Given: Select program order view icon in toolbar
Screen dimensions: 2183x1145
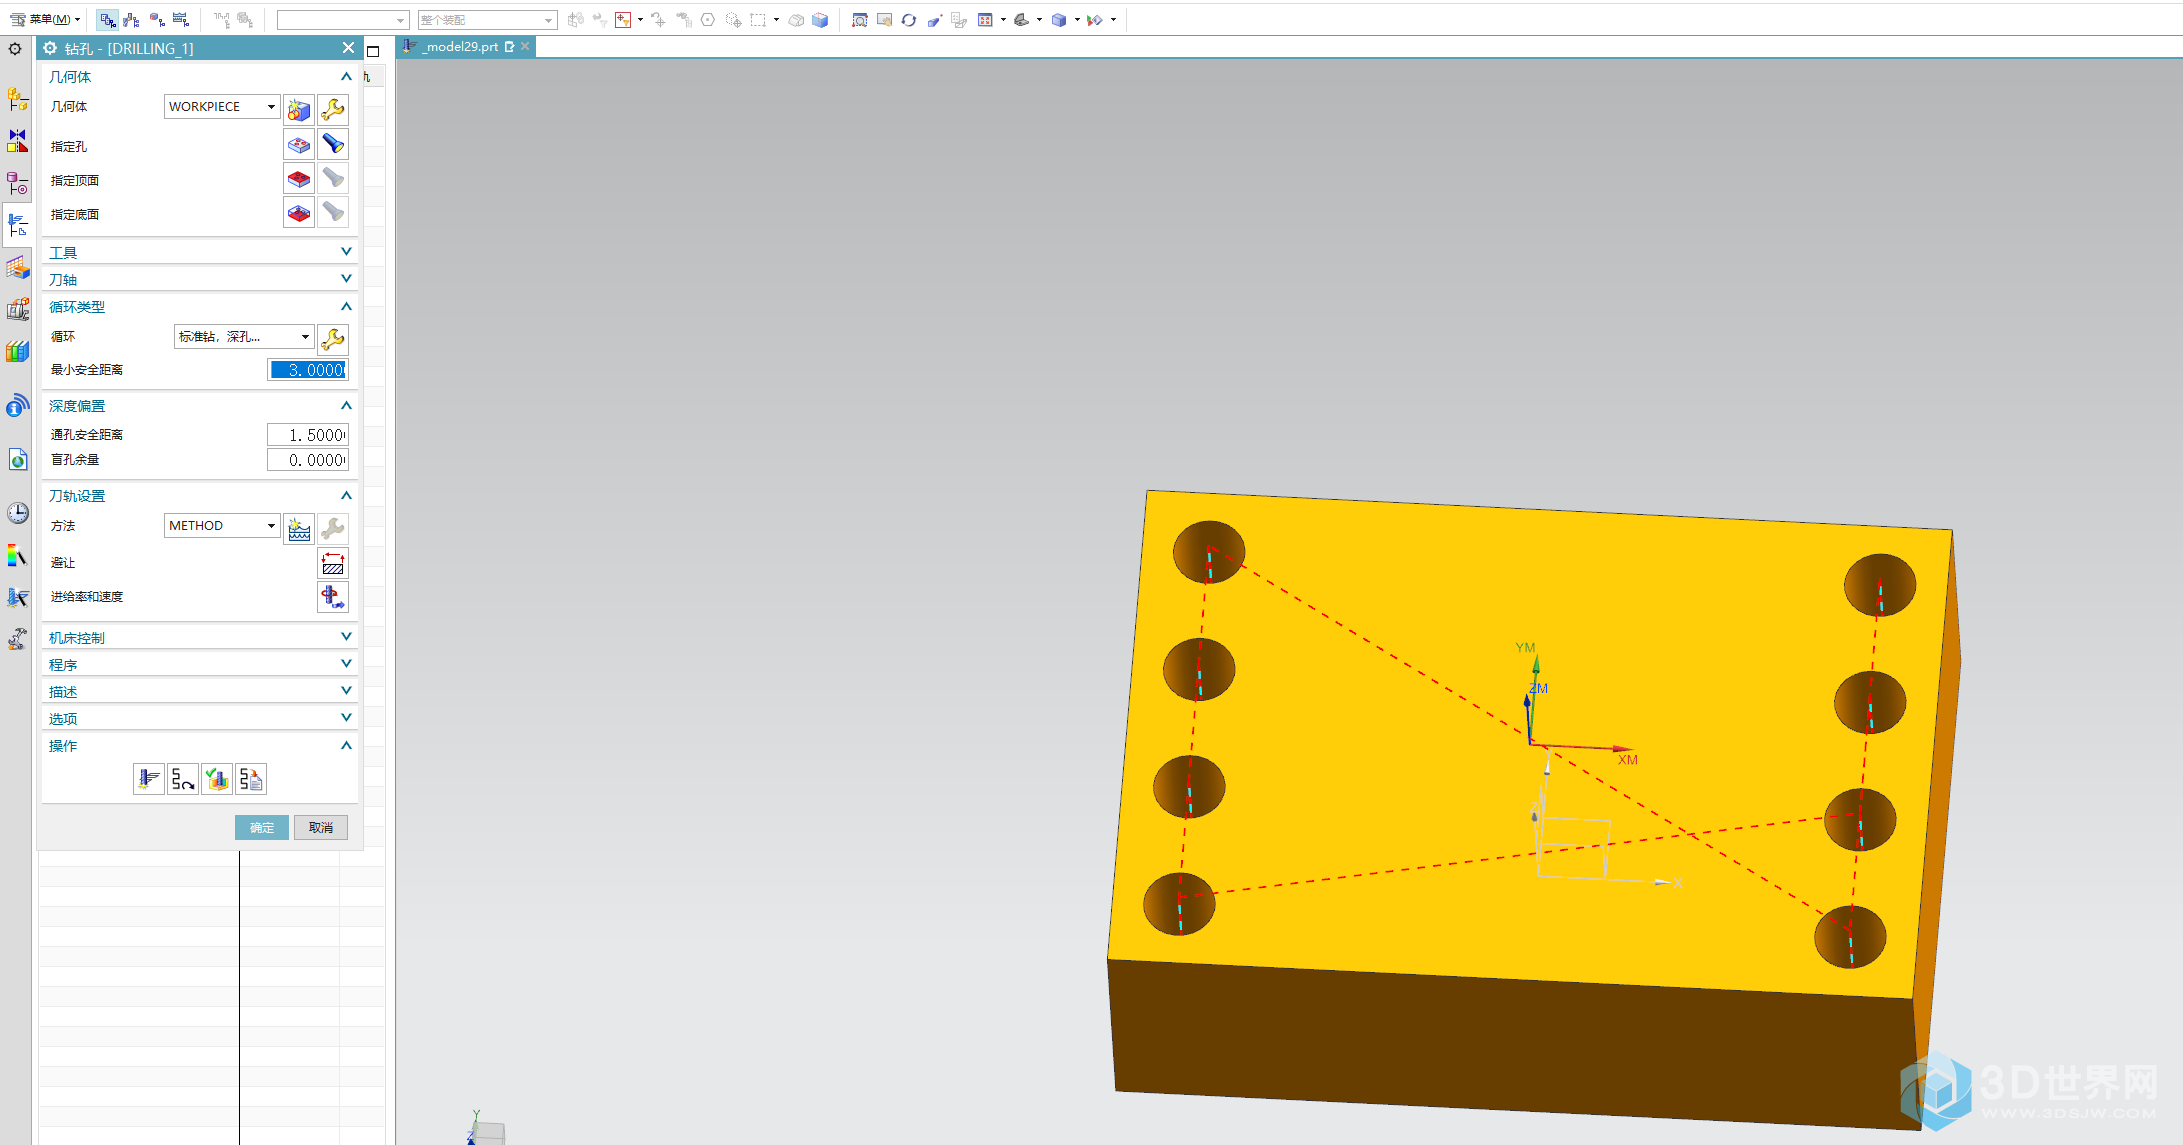Looking at the screenshot, I should [x=108, y=20].
